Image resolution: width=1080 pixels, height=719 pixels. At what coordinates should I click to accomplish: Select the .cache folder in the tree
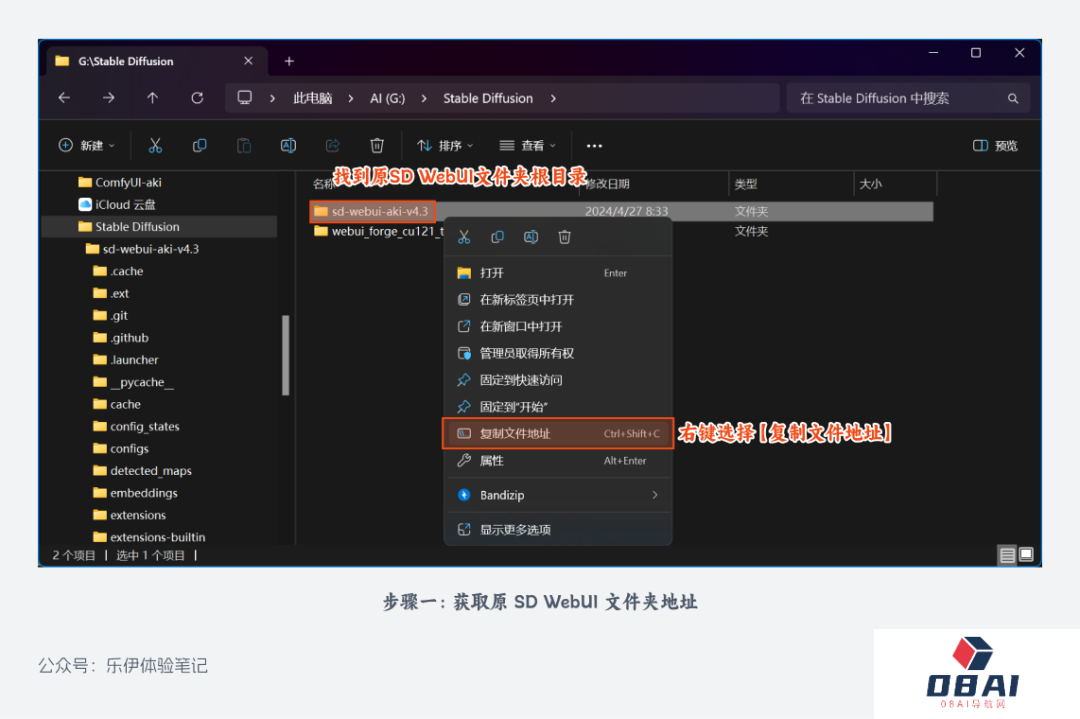coord(118,271)
